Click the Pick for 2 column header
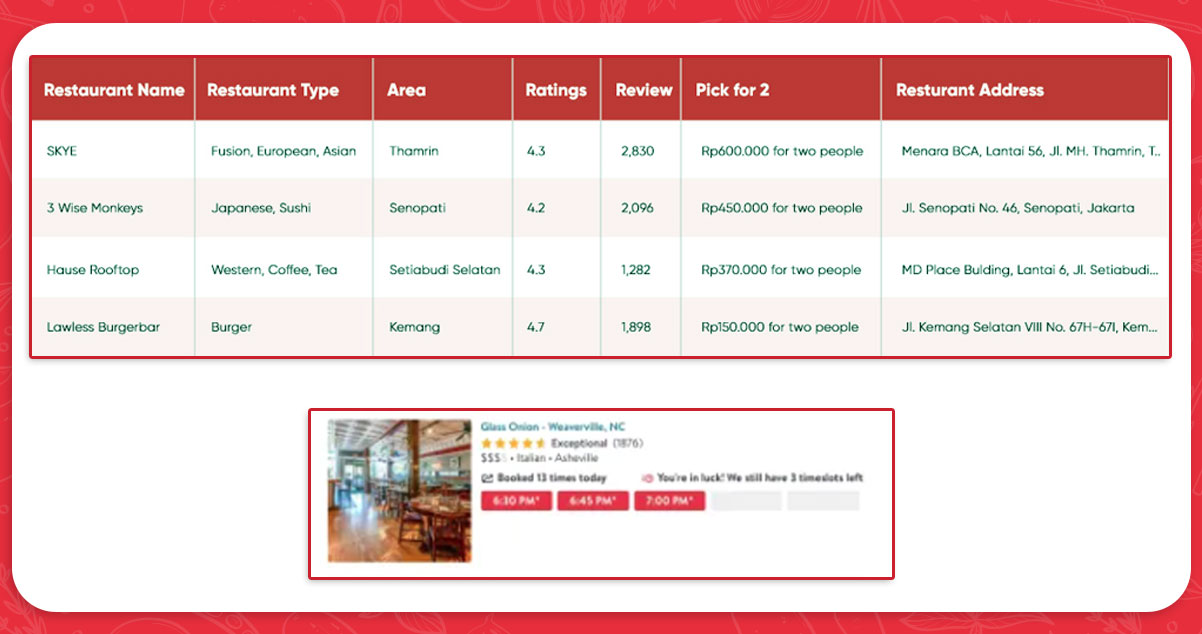Image resolution: width=1202 pixels, height=634 pixels. pyautogui.click(x=733, y=90)
